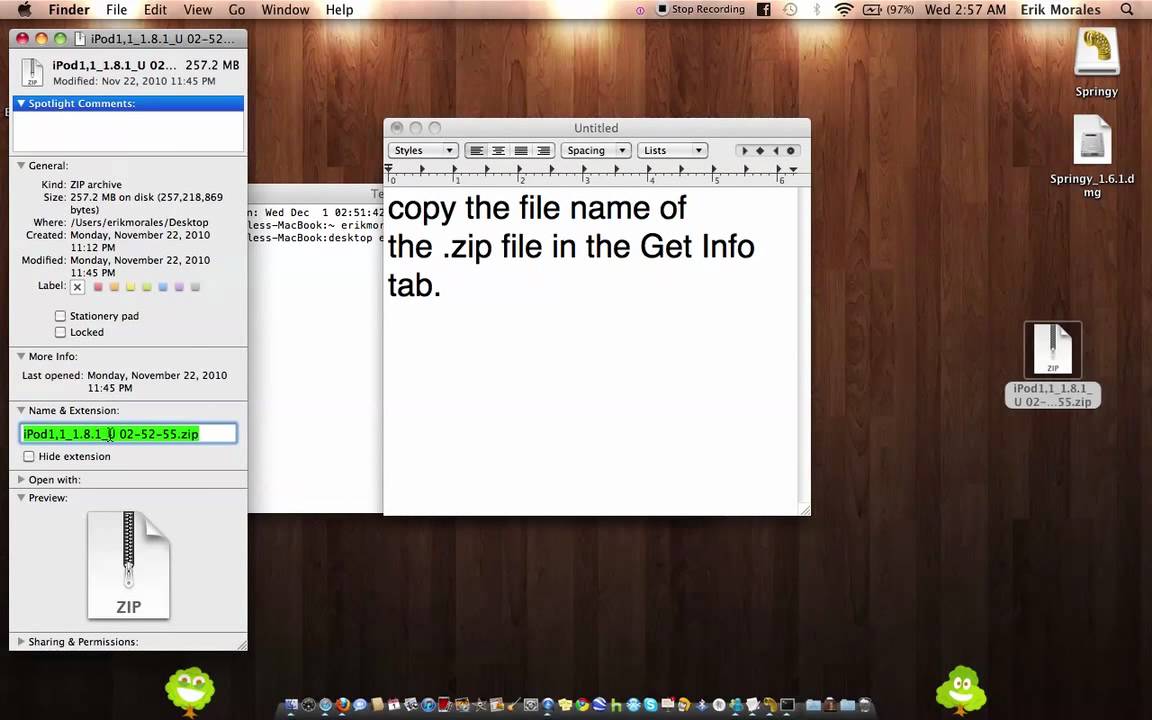1152x720 pixels.
Task: Apply red label color
Action: click(x=98, y=287)
